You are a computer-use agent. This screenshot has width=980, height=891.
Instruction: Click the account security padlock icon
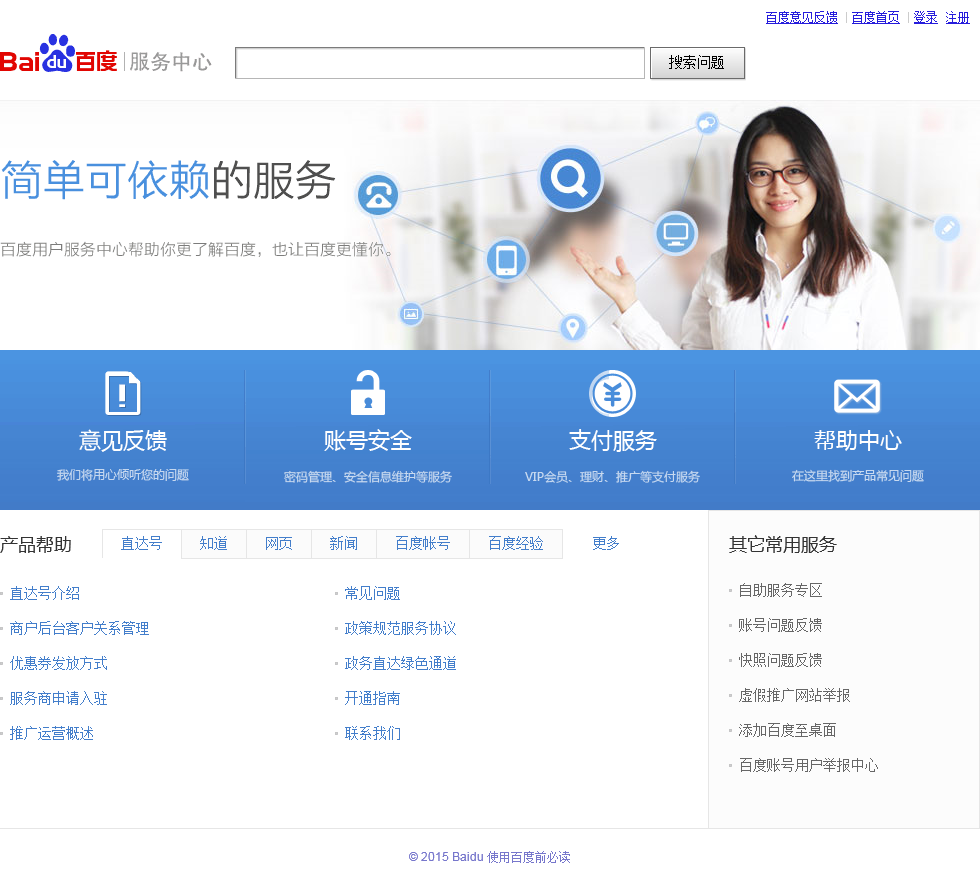click(368, 393)
